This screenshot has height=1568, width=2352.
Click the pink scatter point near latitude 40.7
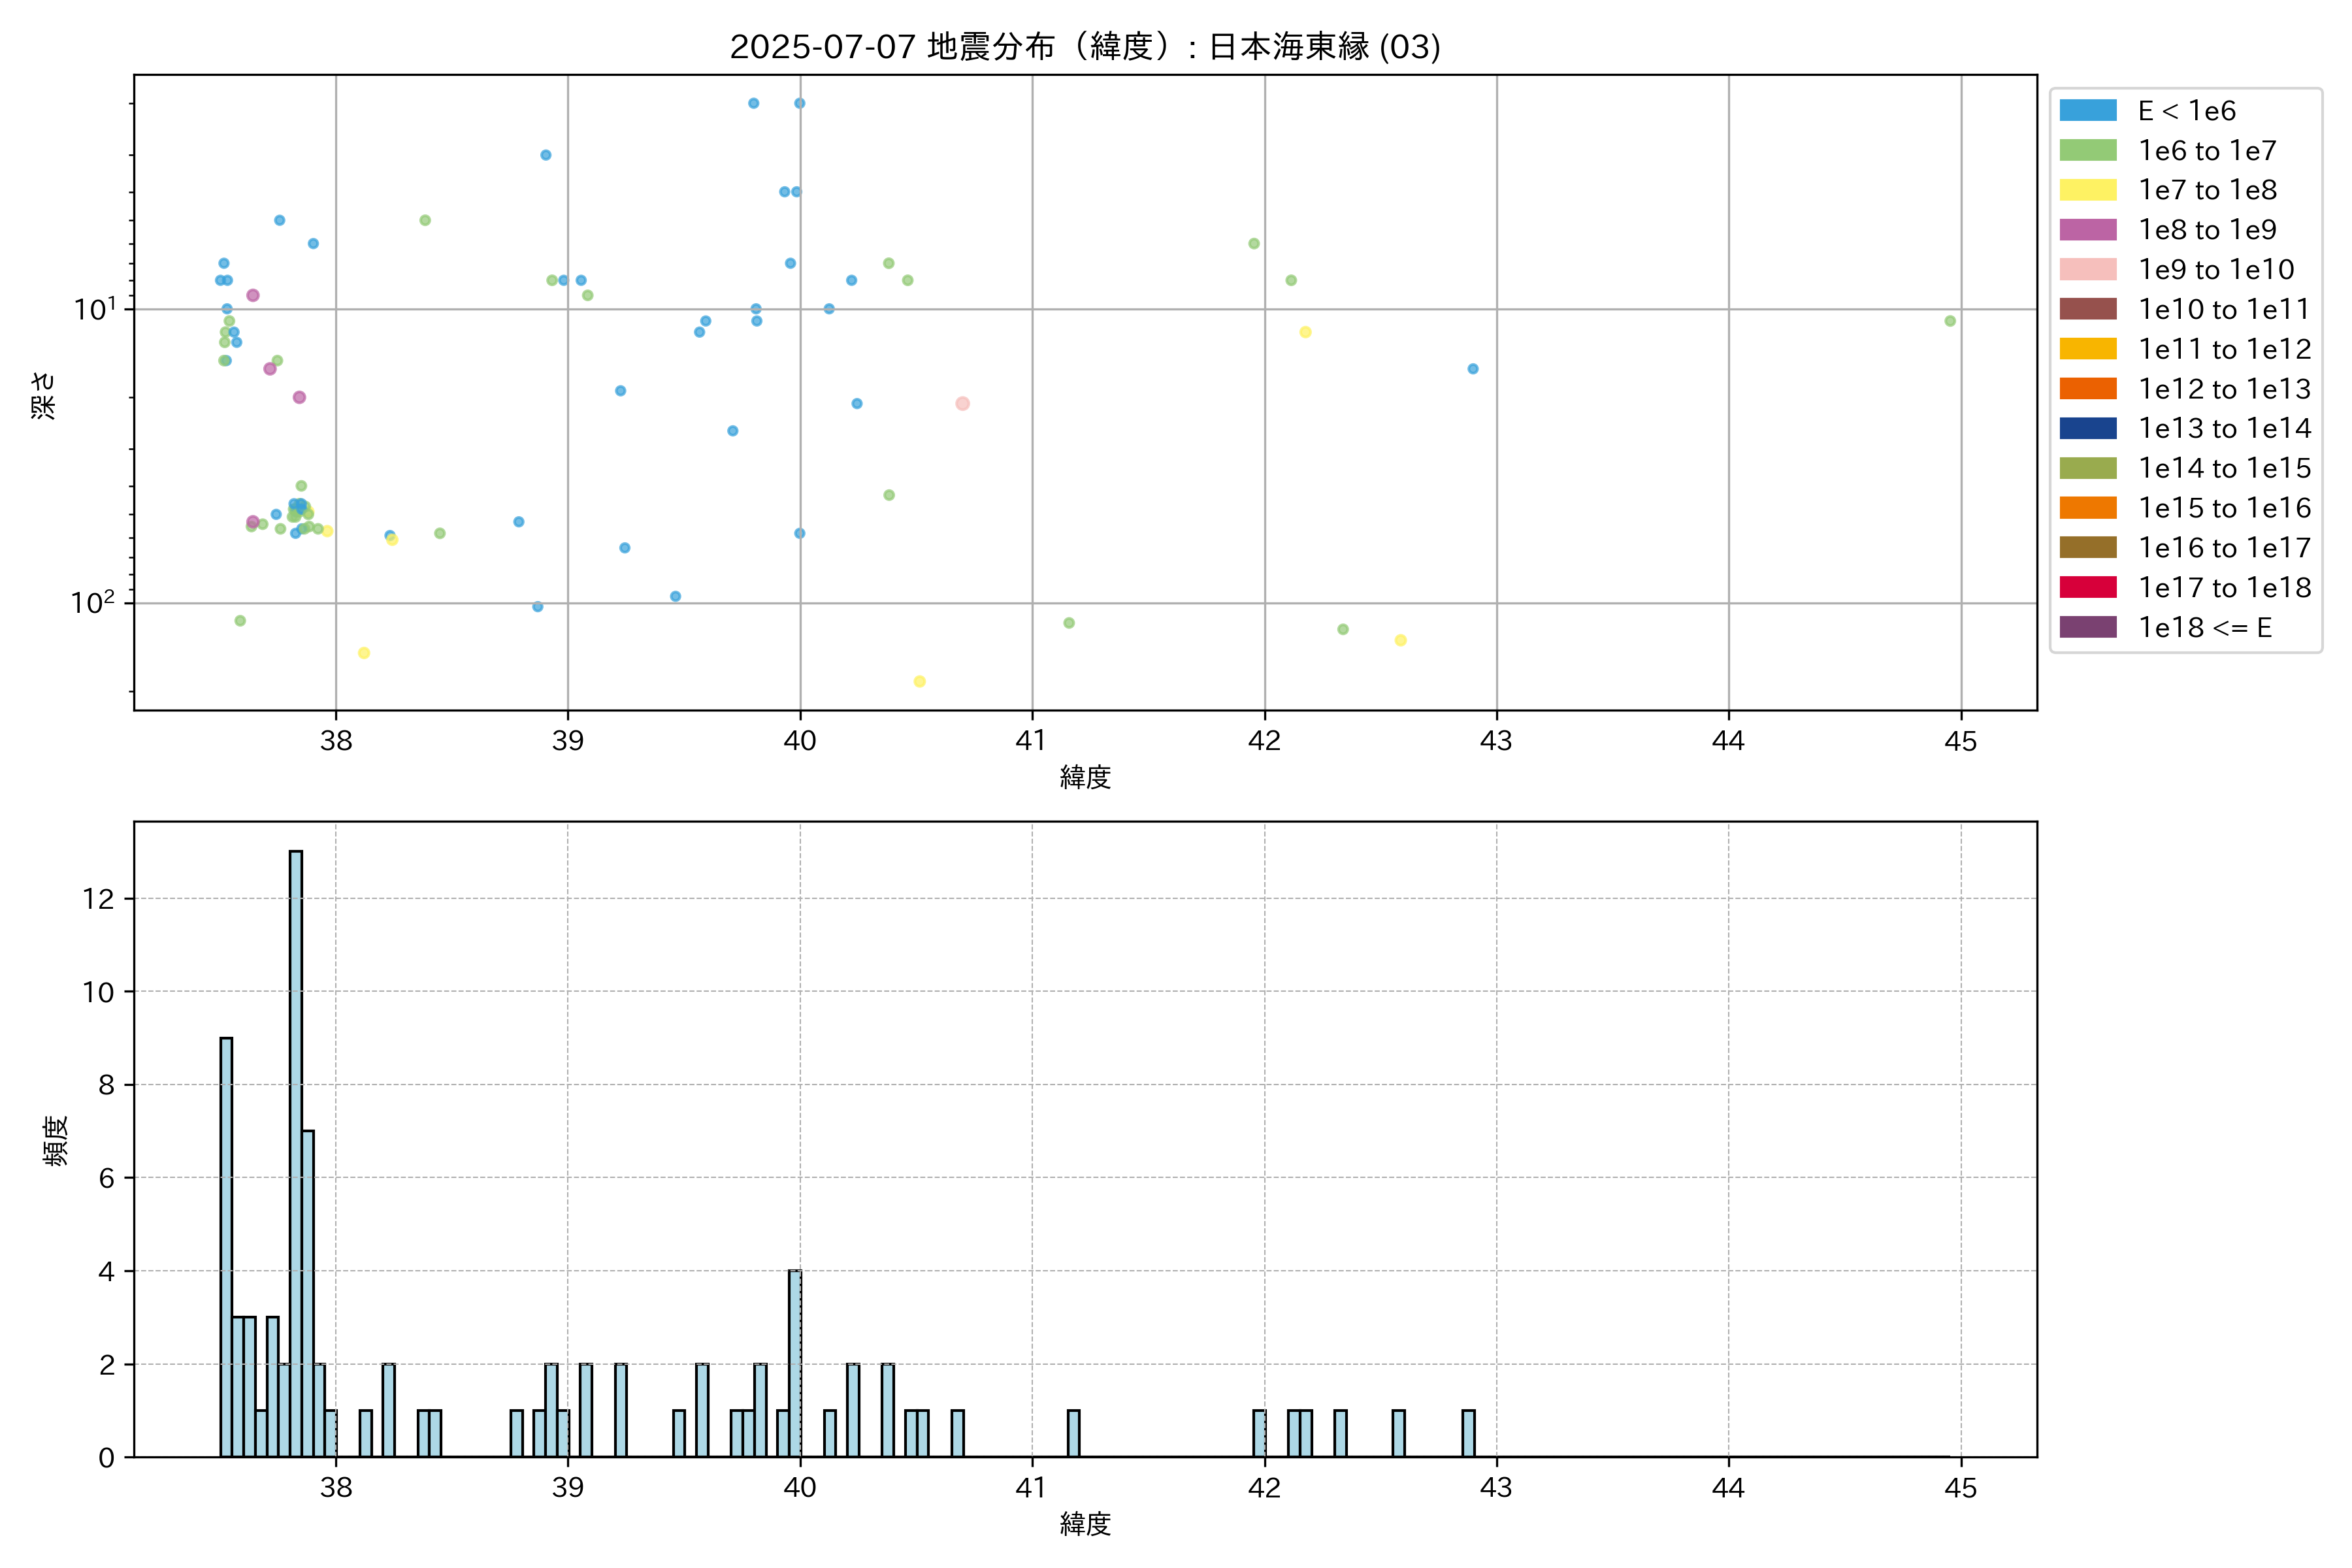click(x=962, y=404)
